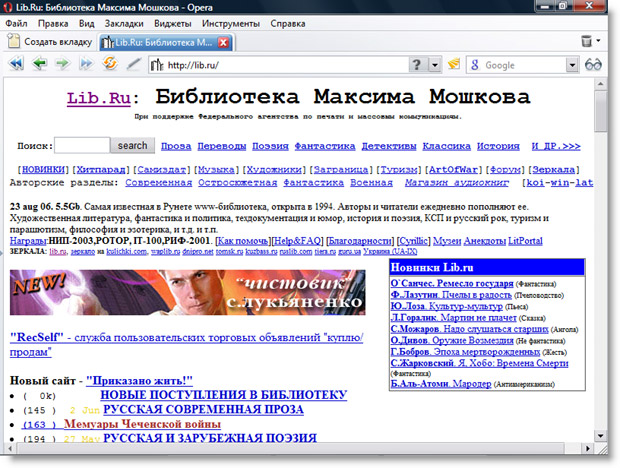
Task: Expand the trash can dropdown arrow
Action: tap(599, 40)
